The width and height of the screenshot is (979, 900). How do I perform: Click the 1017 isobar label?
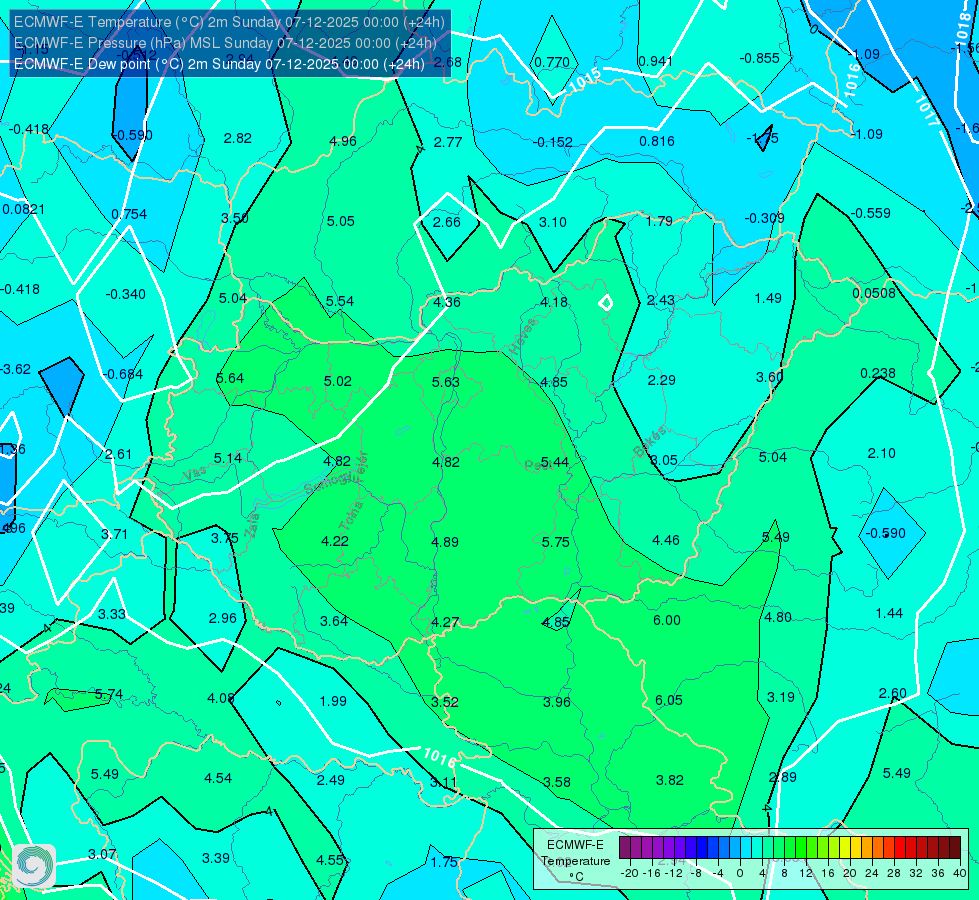pyautogui.click(x=927, y=111)
